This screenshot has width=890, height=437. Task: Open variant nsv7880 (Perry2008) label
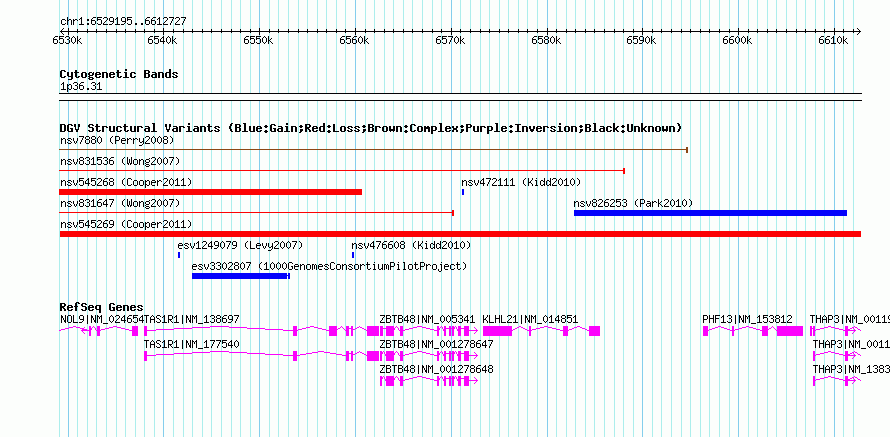coord(117,140)
